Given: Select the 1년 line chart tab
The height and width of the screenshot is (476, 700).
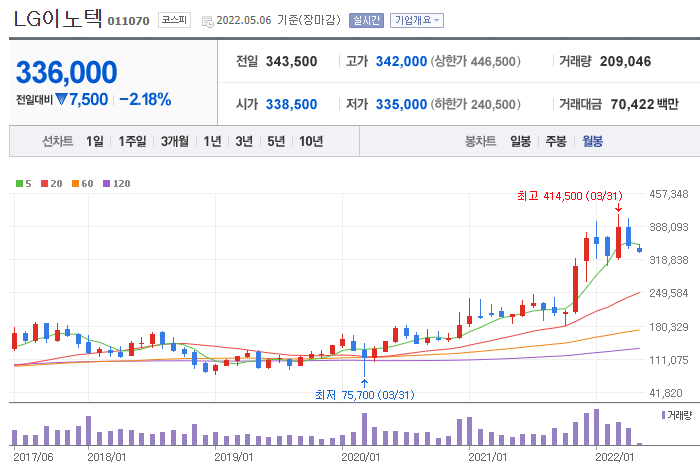Looking at the screenshot, I should coord(212,142).
